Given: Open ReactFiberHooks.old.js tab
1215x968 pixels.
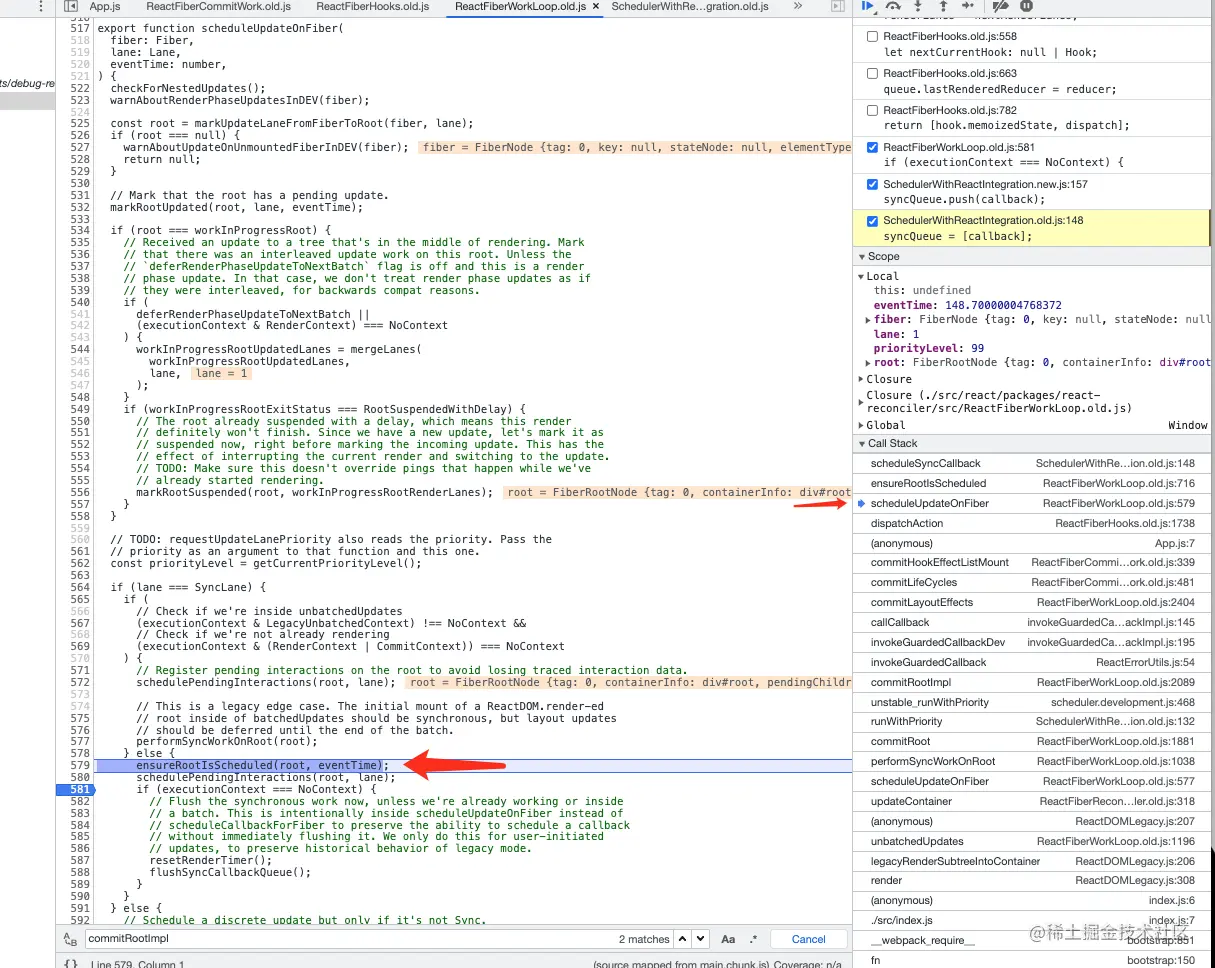Looking at the screenshot, I should click(372, 6).
